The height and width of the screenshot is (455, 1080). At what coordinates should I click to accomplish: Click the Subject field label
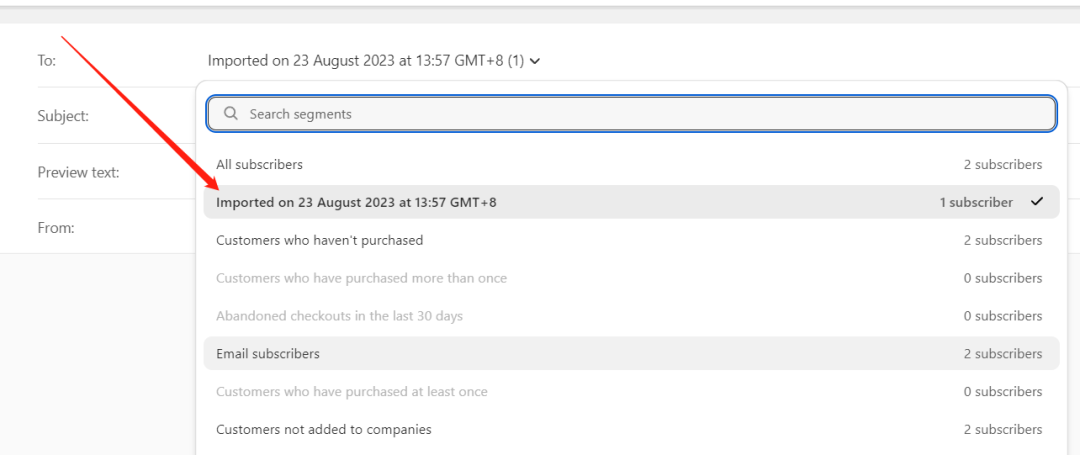pos(63,116)
